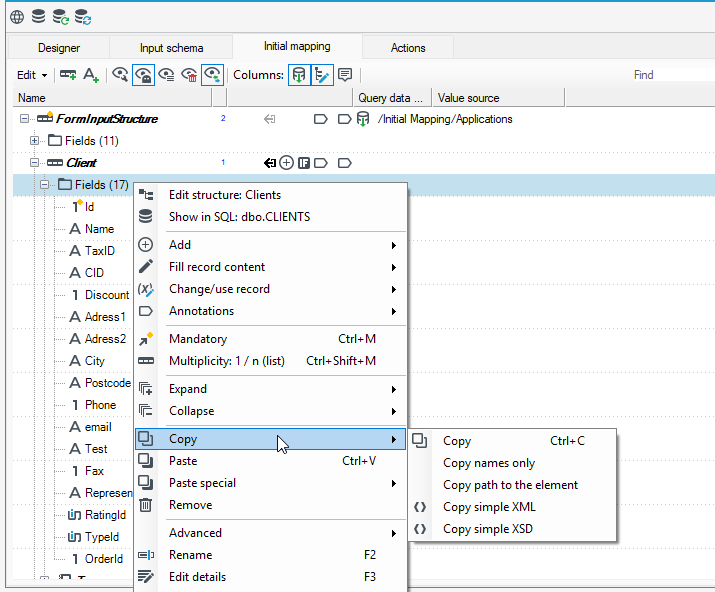Click the eye icon with list lines

click(x=166, y=75)
